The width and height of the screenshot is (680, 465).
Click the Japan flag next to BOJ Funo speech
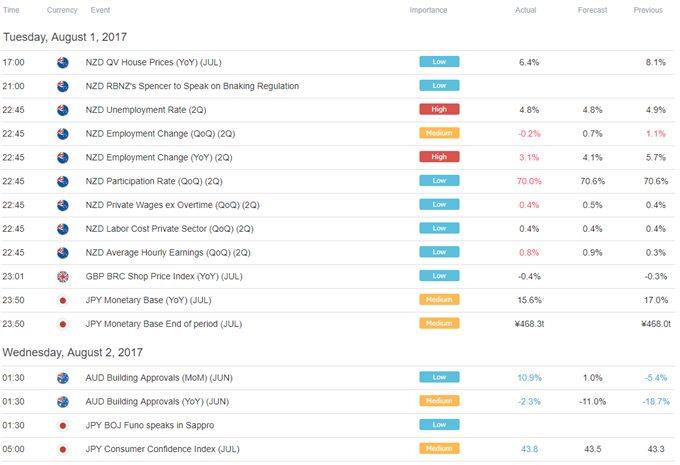tap(62, 425)
